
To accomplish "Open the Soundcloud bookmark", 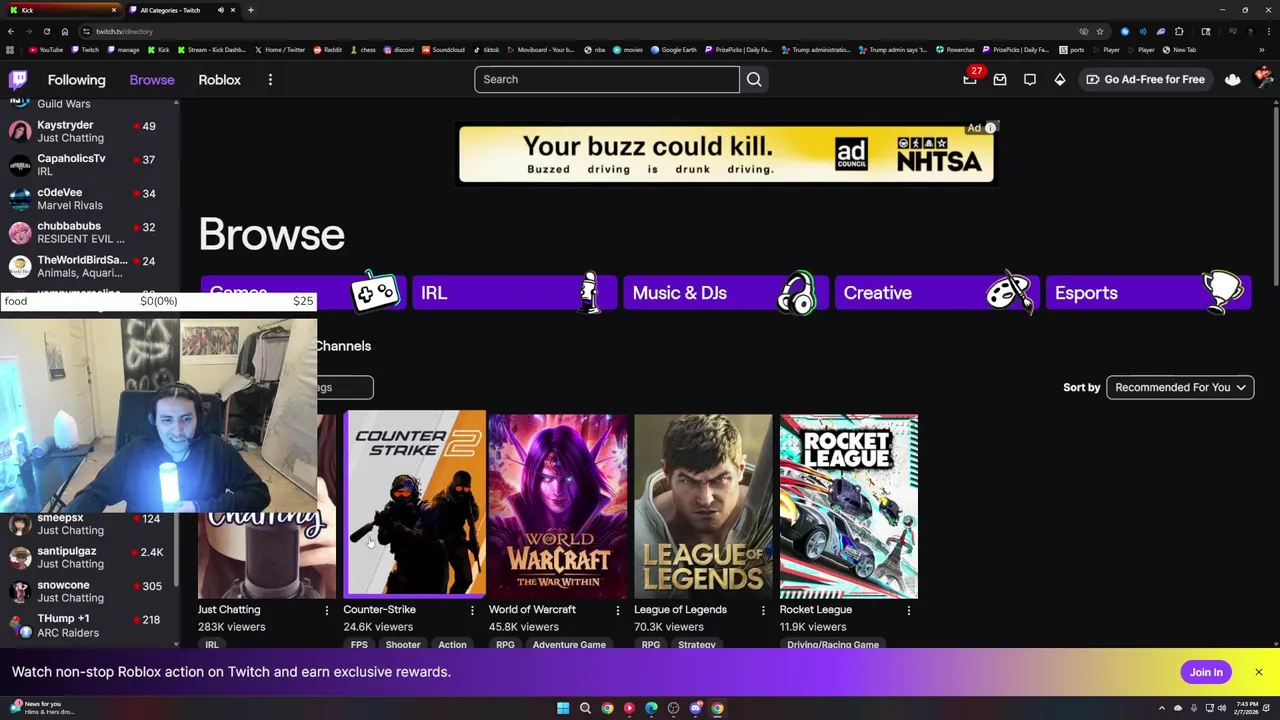I will point(444,49).
